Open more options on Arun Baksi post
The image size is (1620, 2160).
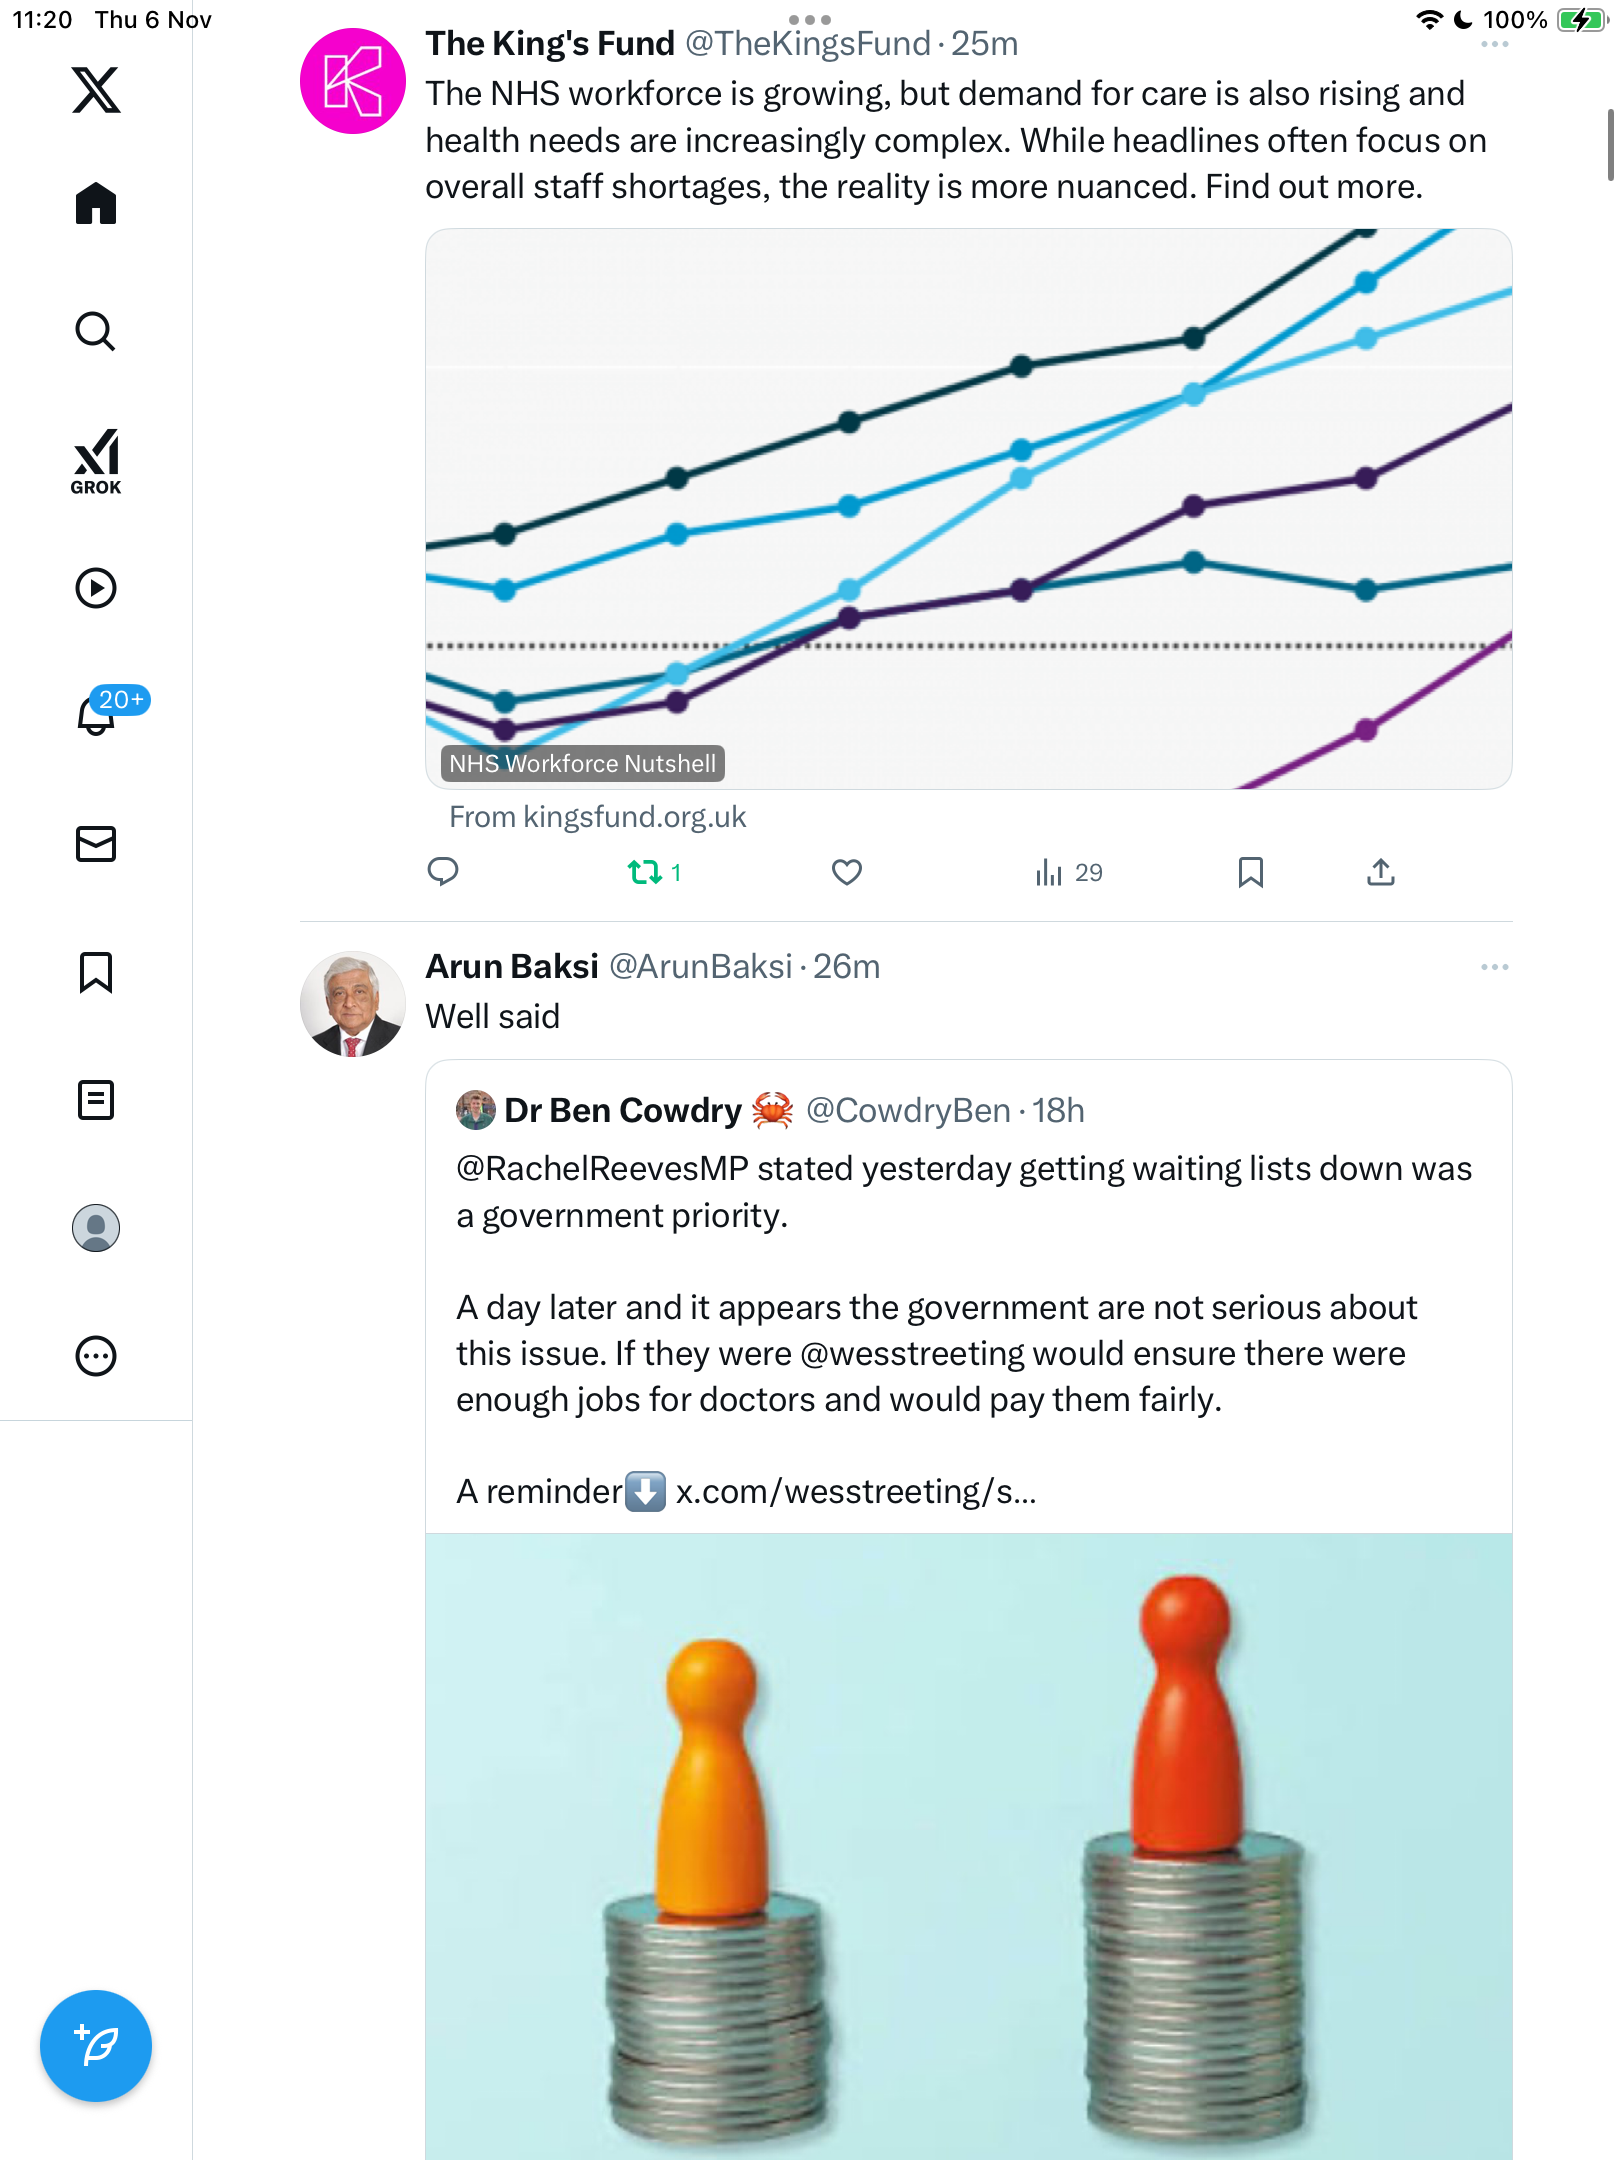point(1494,967)
